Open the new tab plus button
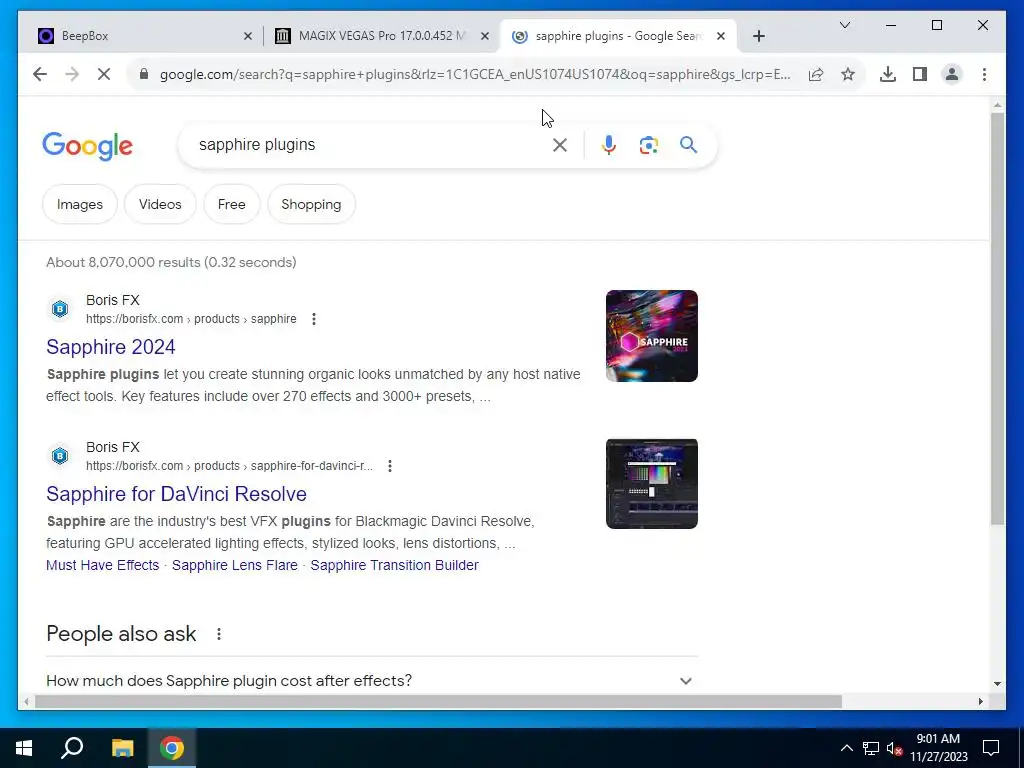Image resolution: width=1024 pixels, height=768 pixels. pyautogui.click(x=758, y=36)
